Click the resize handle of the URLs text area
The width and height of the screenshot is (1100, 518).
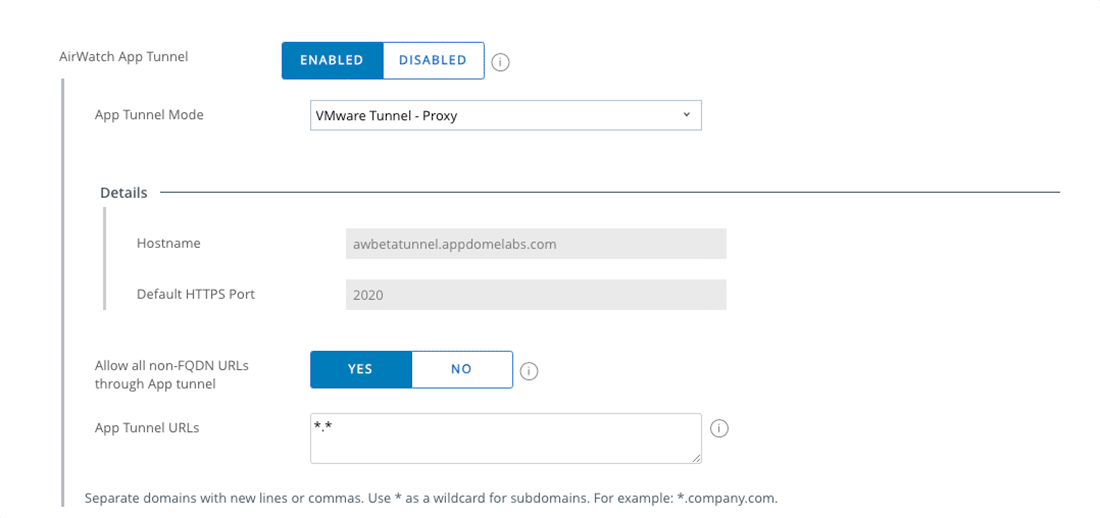click(696, 459)
